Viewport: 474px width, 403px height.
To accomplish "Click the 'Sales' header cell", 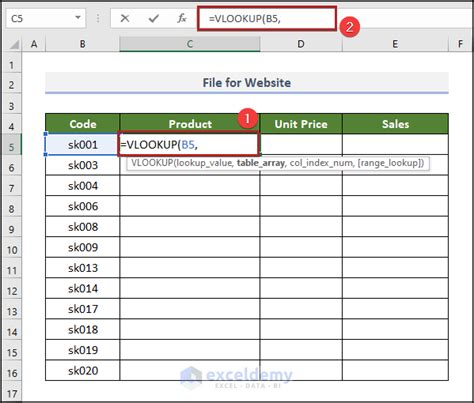I will [x=395, y=124].
